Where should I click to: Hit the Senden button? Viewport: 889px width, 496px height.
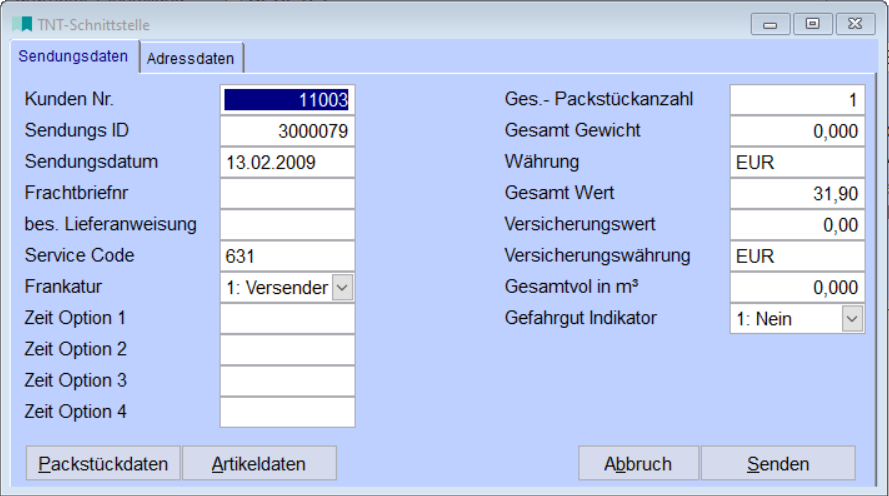[778, 464]
